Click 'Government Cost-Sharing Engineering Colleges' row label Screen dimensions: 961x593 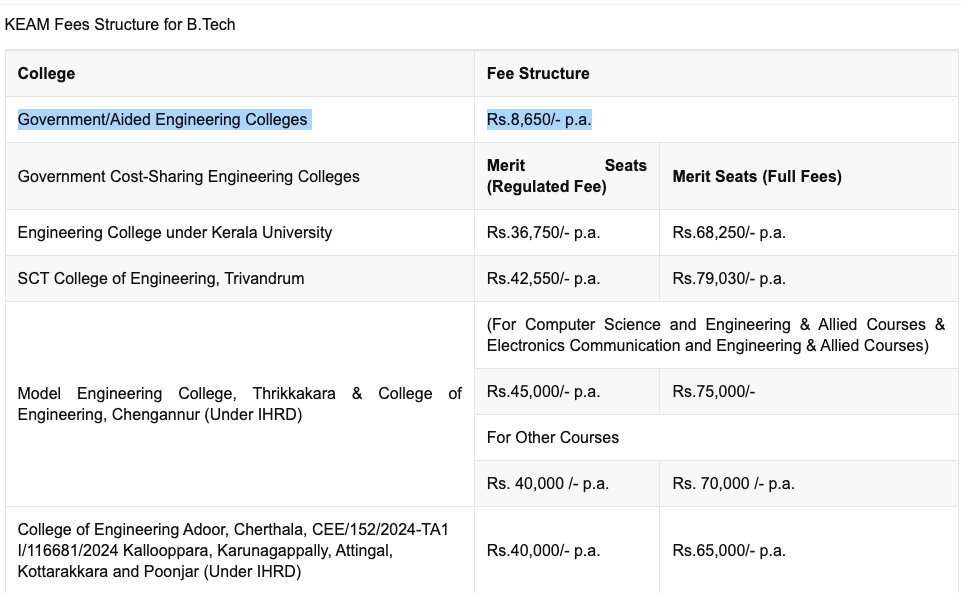189,177
